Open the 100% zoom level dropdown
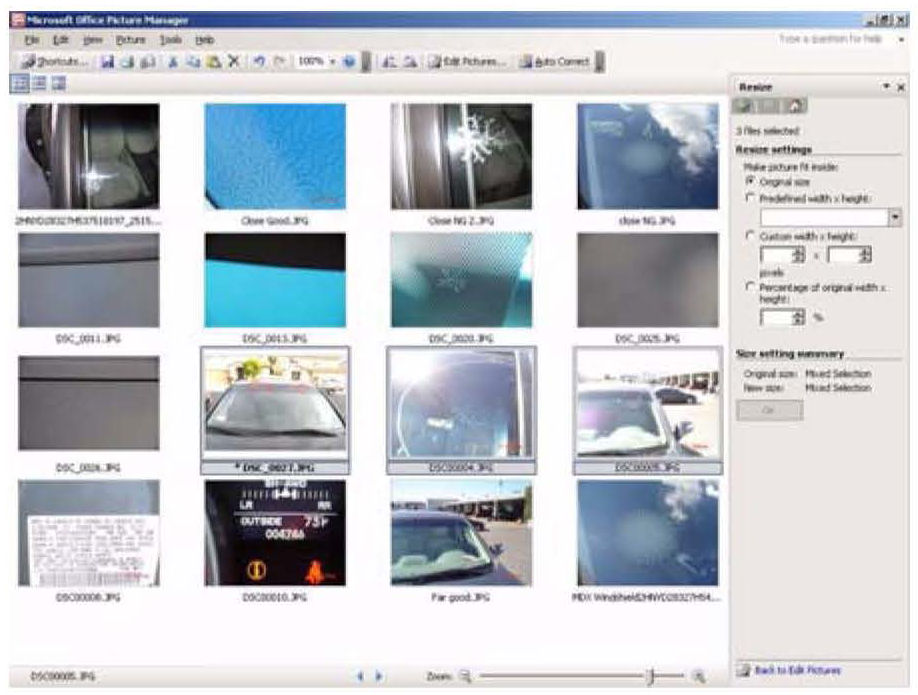918x695 pixels. click(333, 61)
